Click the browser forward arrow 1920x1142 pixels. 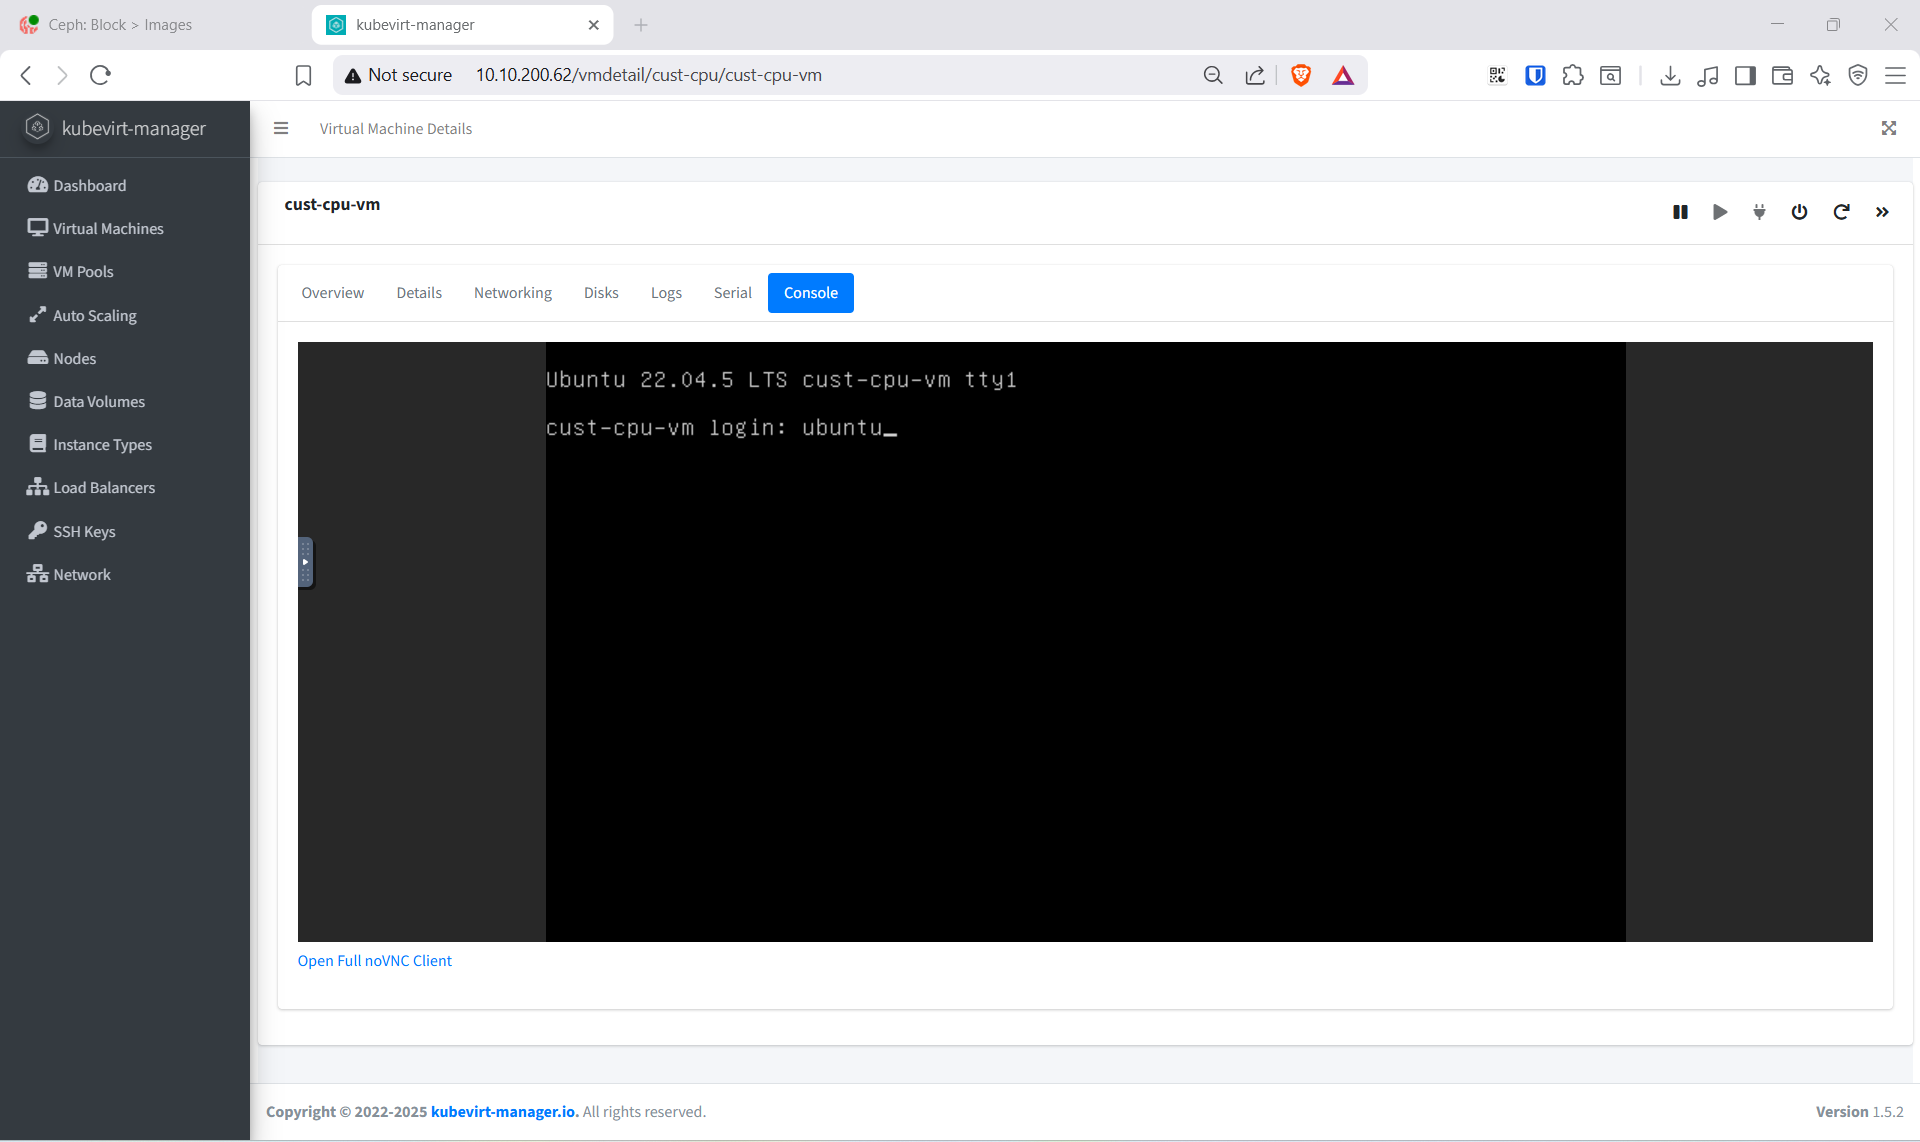coord(62,75)
